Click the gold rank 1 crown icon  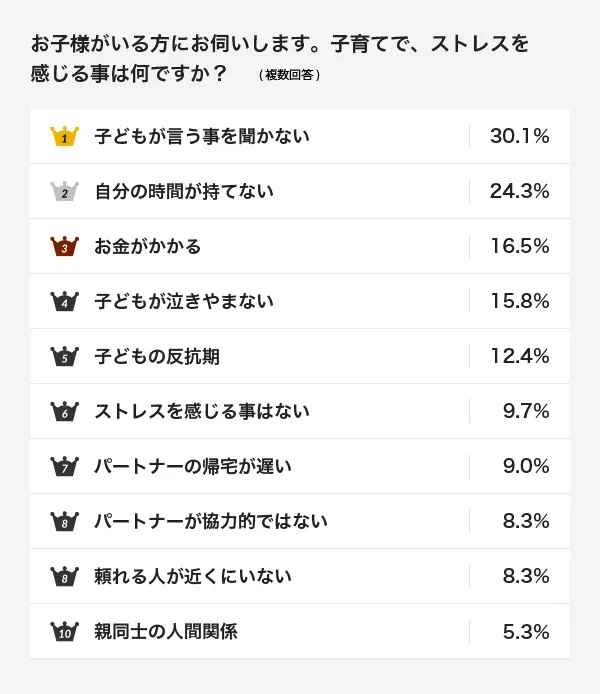pyautogui.click(x=64, y=136)
